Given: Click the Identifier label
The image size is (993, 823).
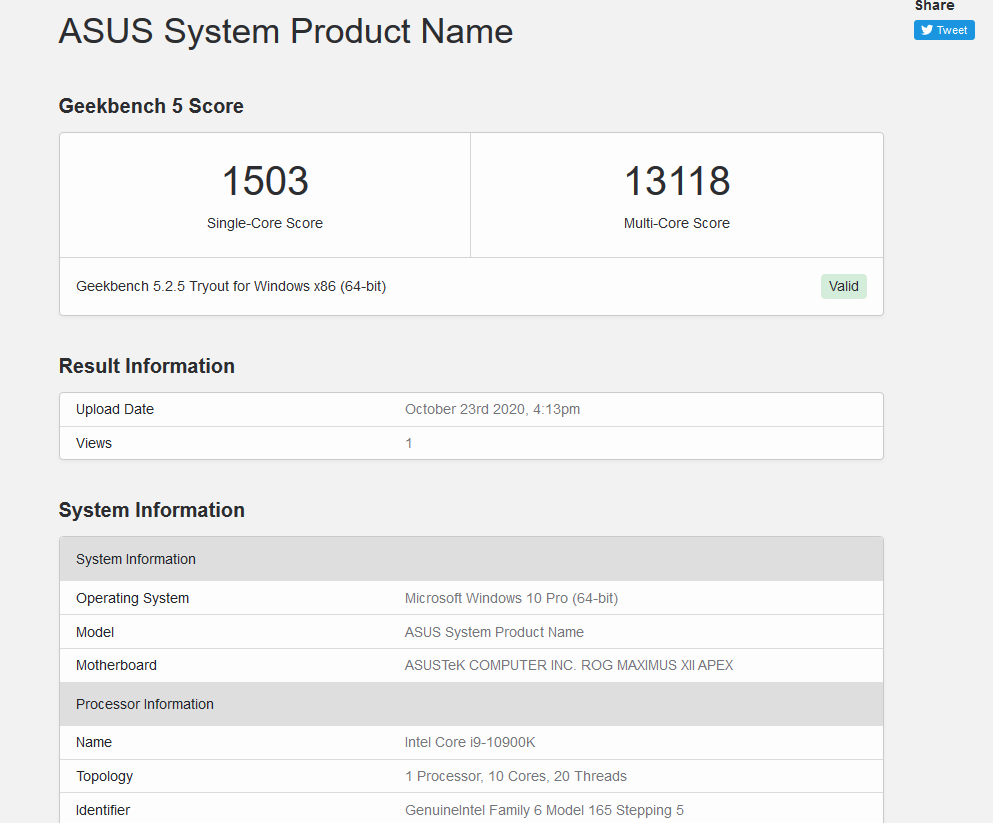Looking at the screenshot, I should pos(103,810).
